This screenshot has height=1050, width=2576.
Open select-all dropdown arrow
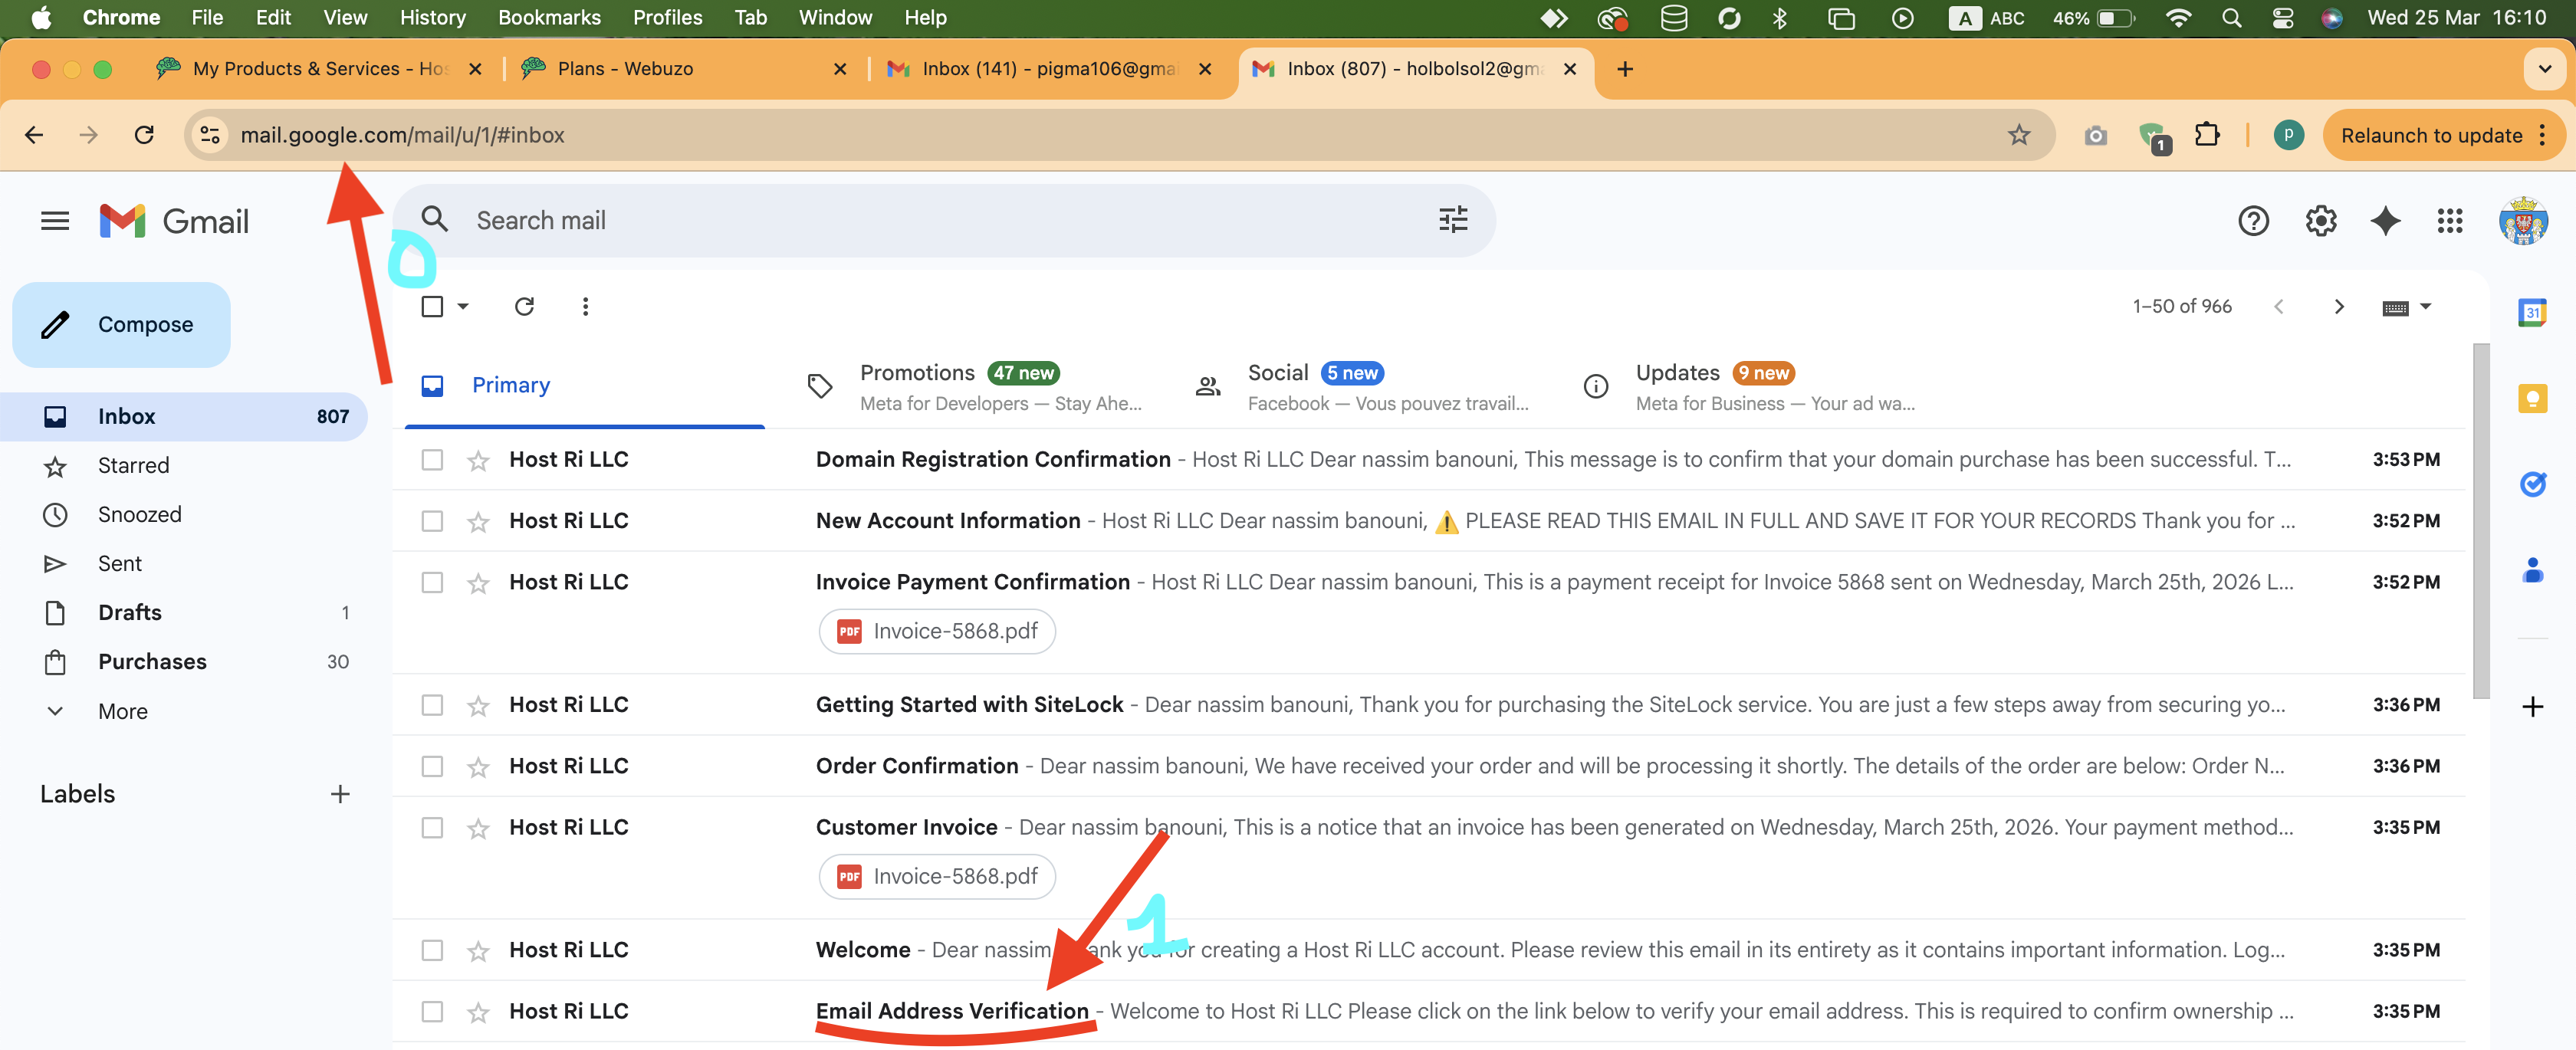tap(463, 306)
